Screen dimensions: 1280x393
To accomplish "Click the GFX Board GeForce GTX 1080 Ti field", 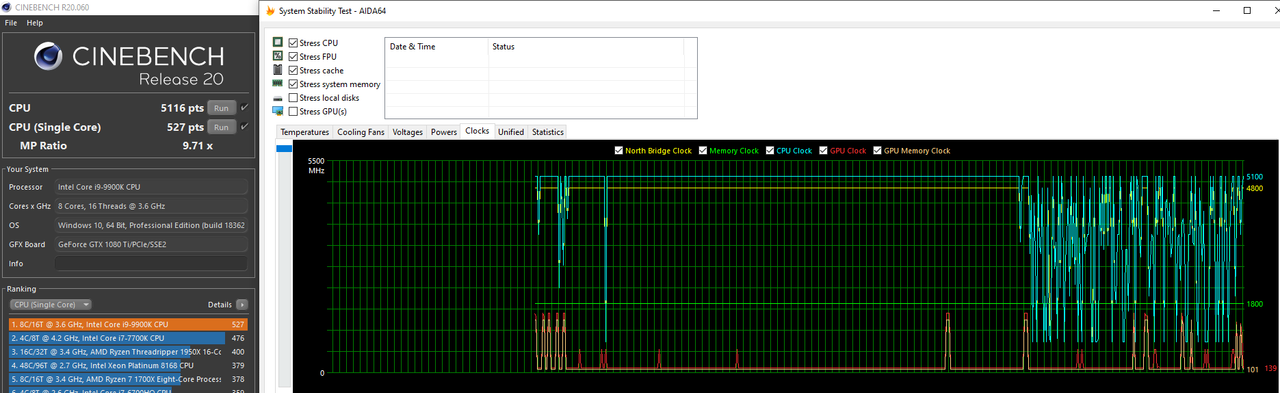I will [x=150, y=244].
